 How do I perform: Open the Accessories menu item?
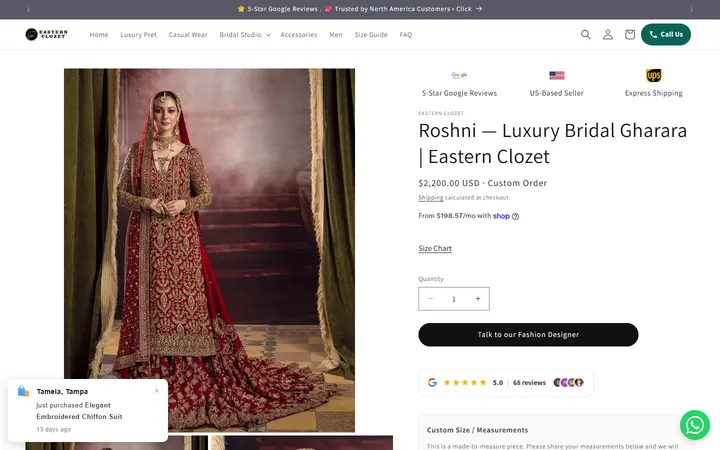click(298, 34)
